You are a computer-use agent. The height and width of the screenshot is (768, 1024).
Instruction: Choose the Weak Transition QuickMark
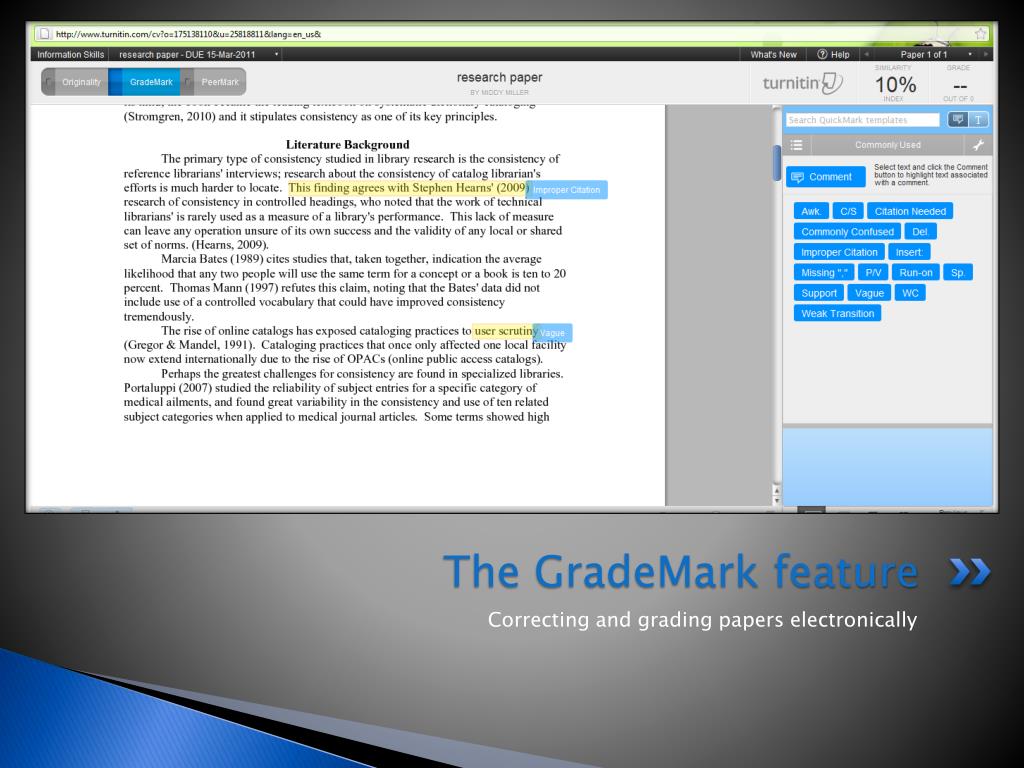[x=837, y=313]
